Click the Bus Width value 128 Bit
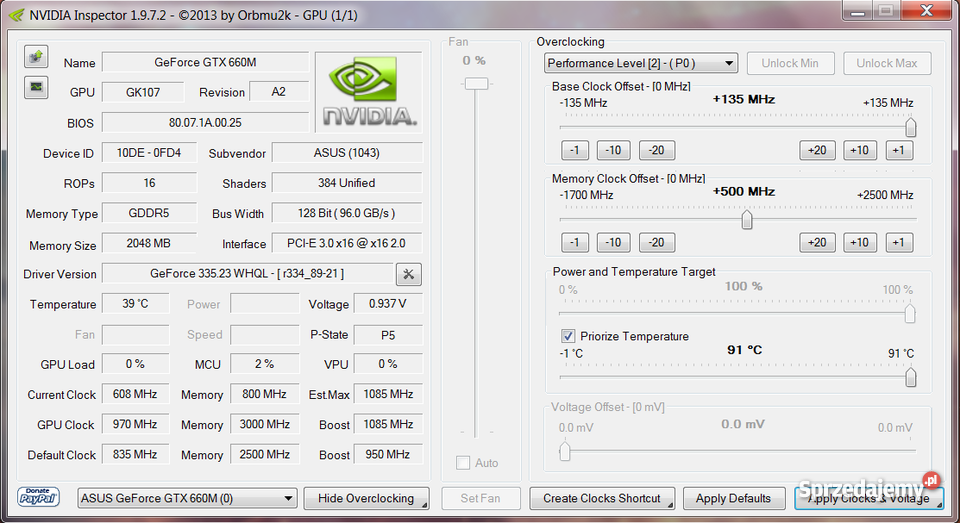Viewport: 960px width, 523px height. (347, 213)
